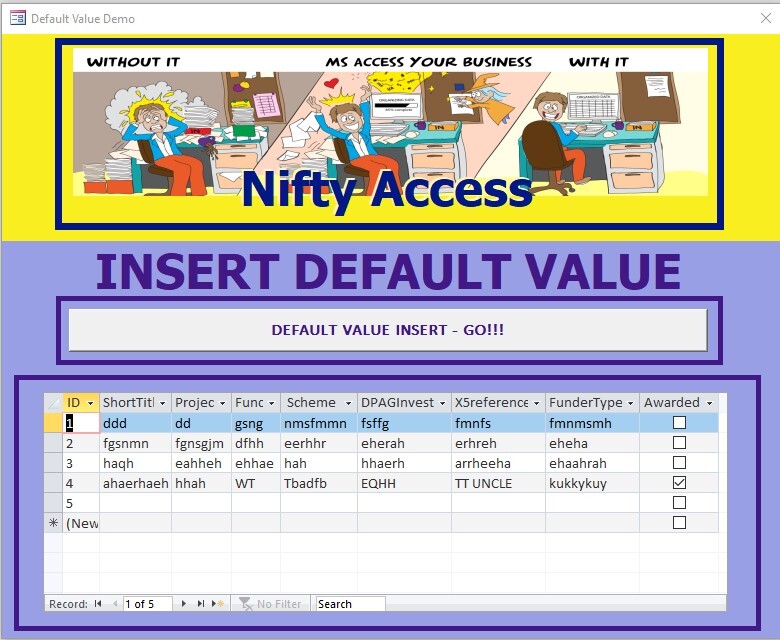
Task: Click the No Filter funnel icon
Action: coord(246,604)
